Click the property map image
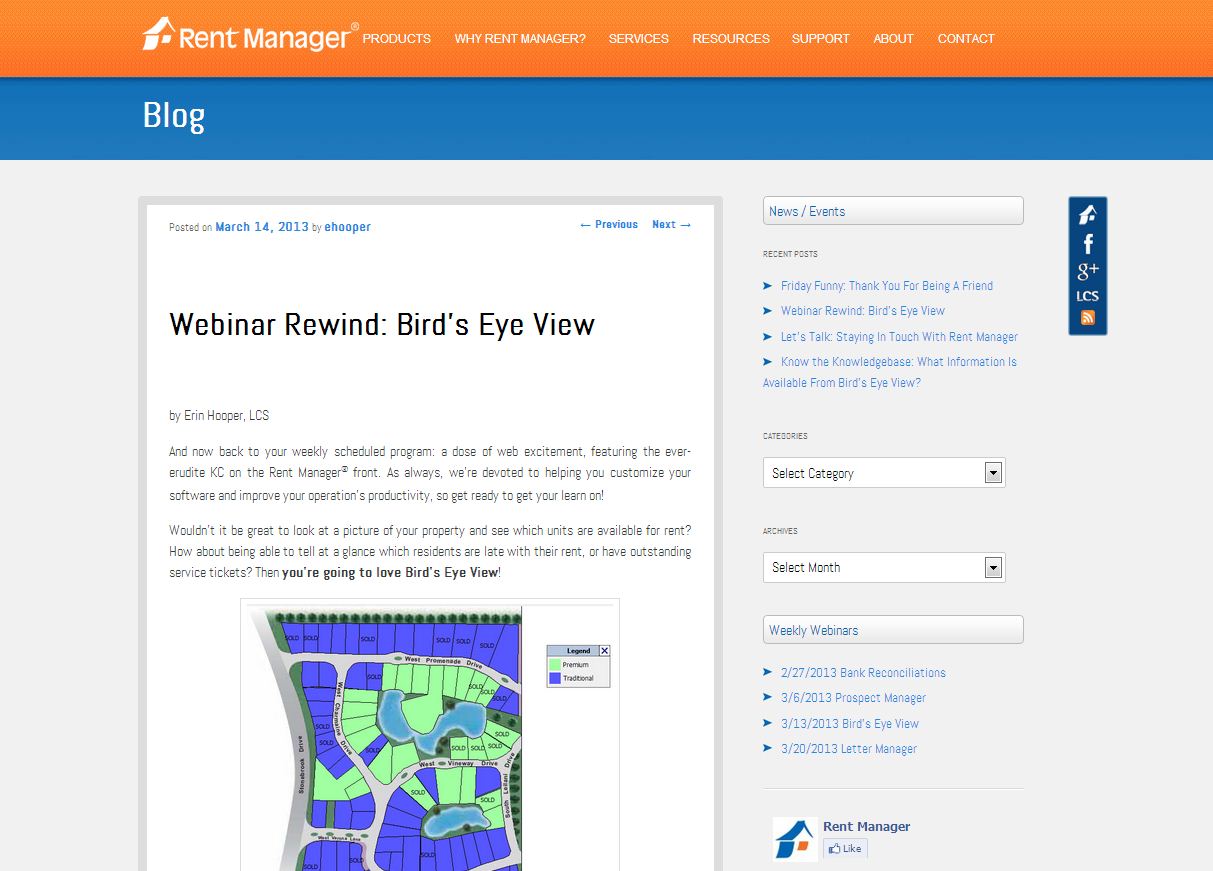 tap(430, 735)
